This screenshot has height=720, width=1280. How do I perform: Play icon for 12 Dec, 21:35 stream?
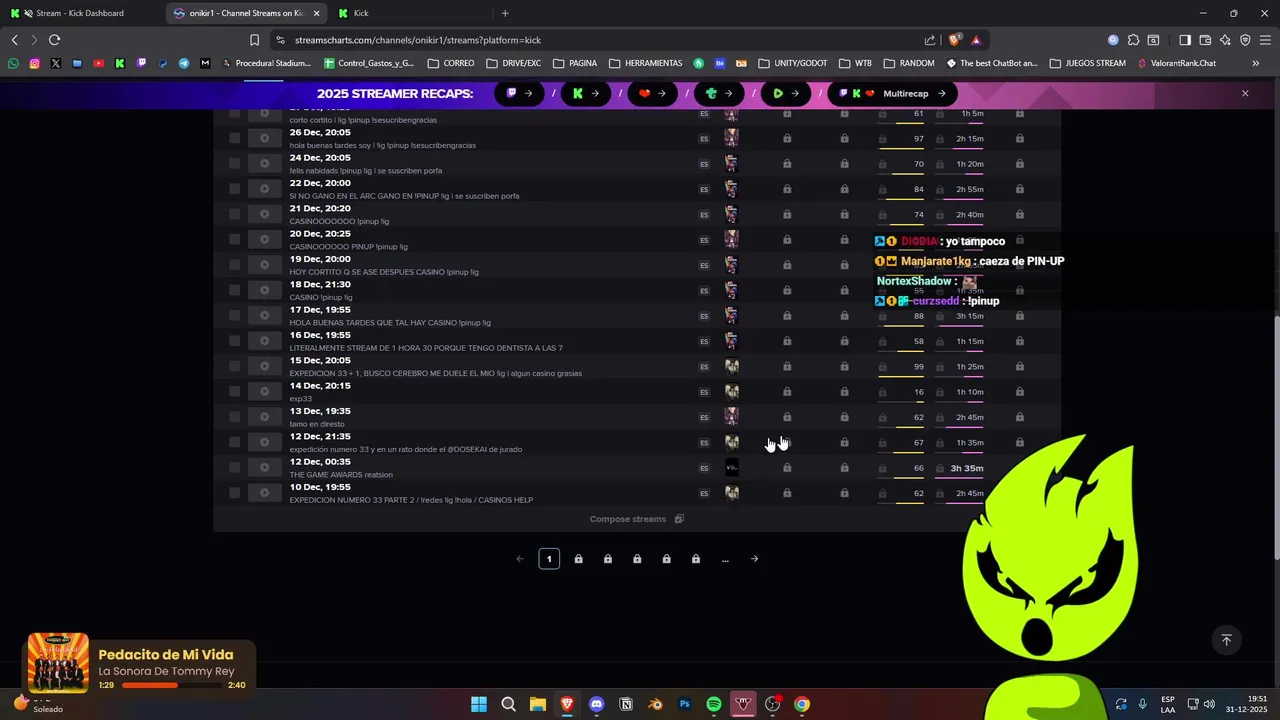tap(264, 442)
